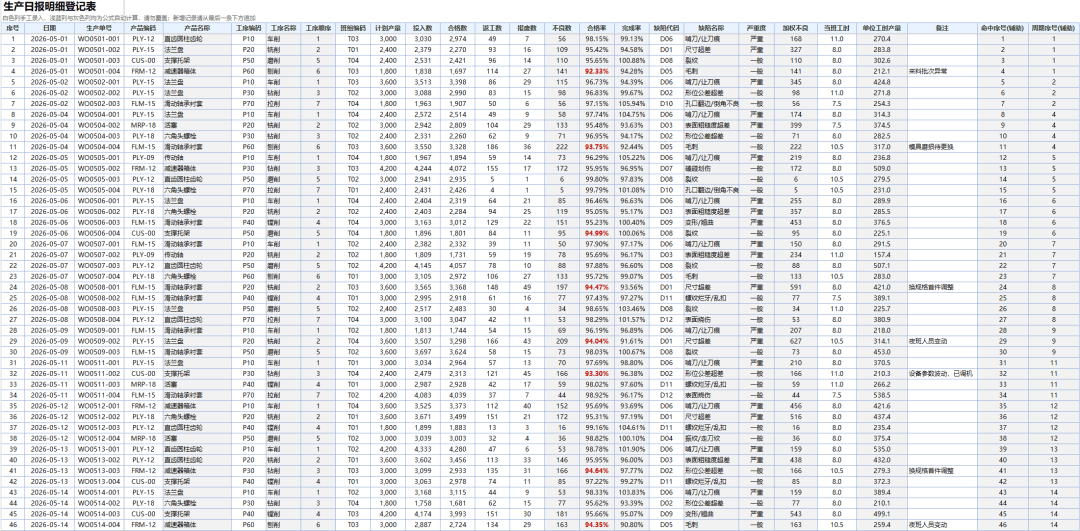Click the 班组编码 column header

pos(353,28)
